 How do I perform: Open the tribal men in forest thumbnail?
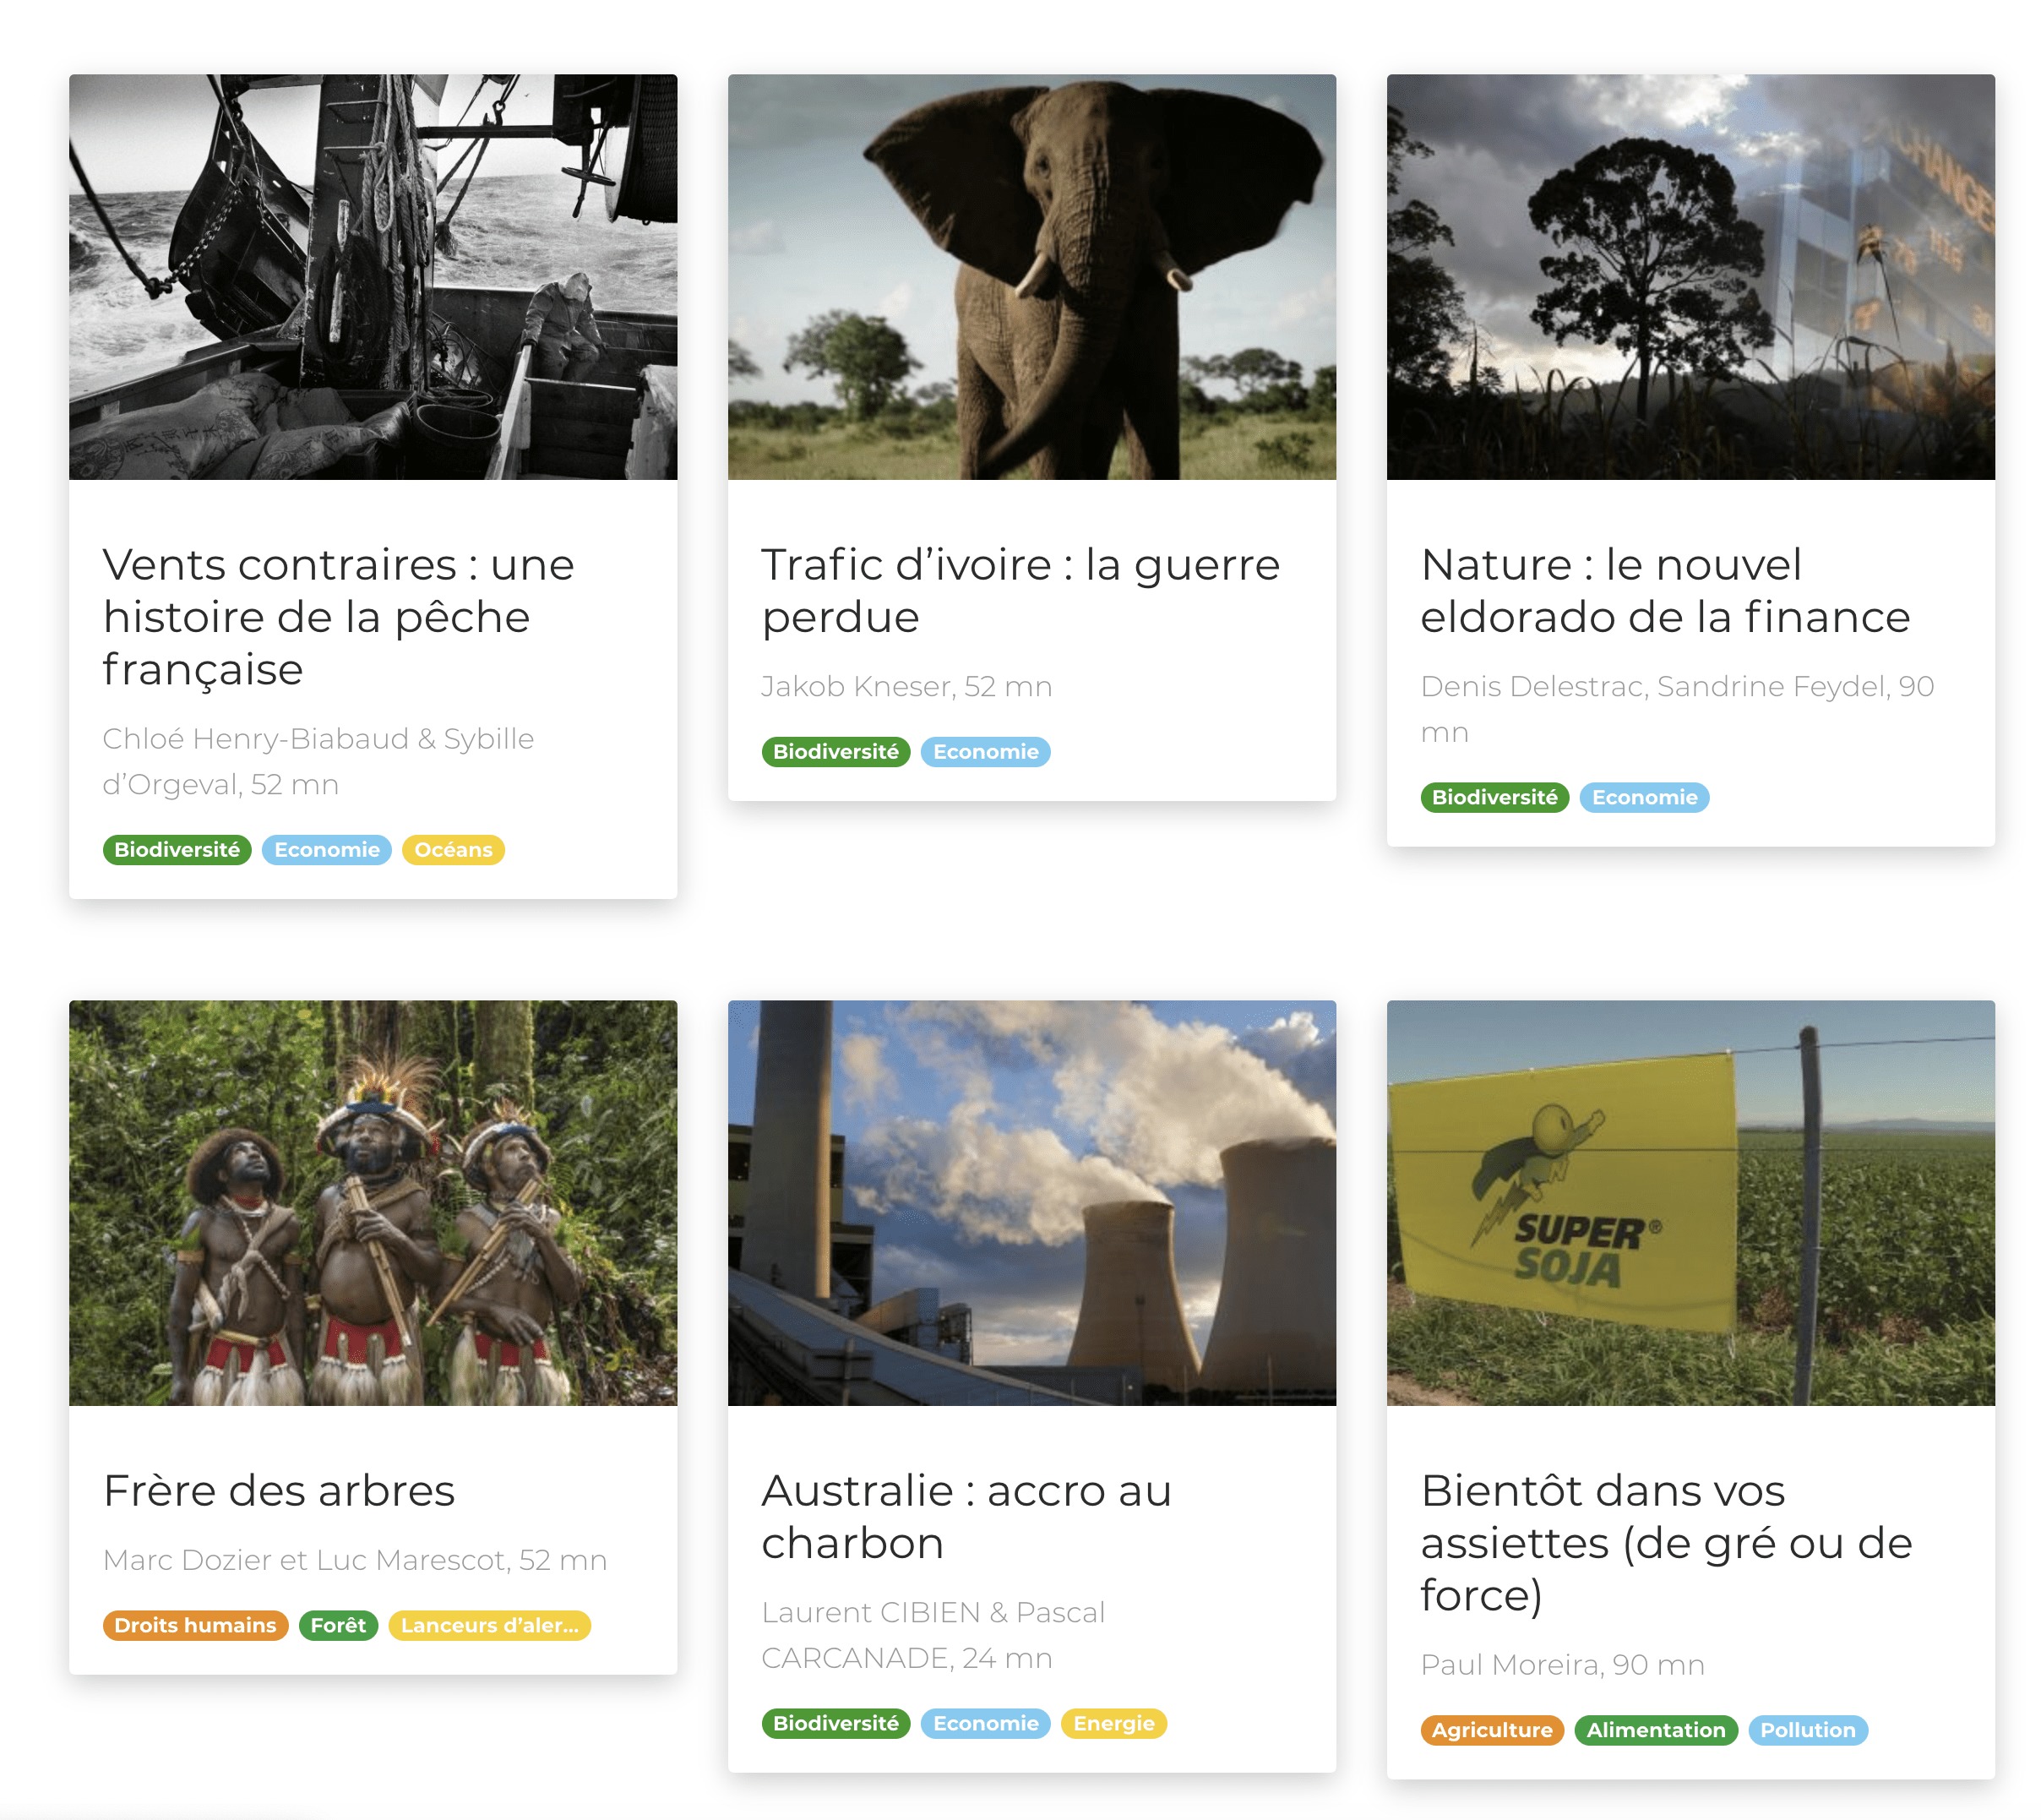(373, 1203)
